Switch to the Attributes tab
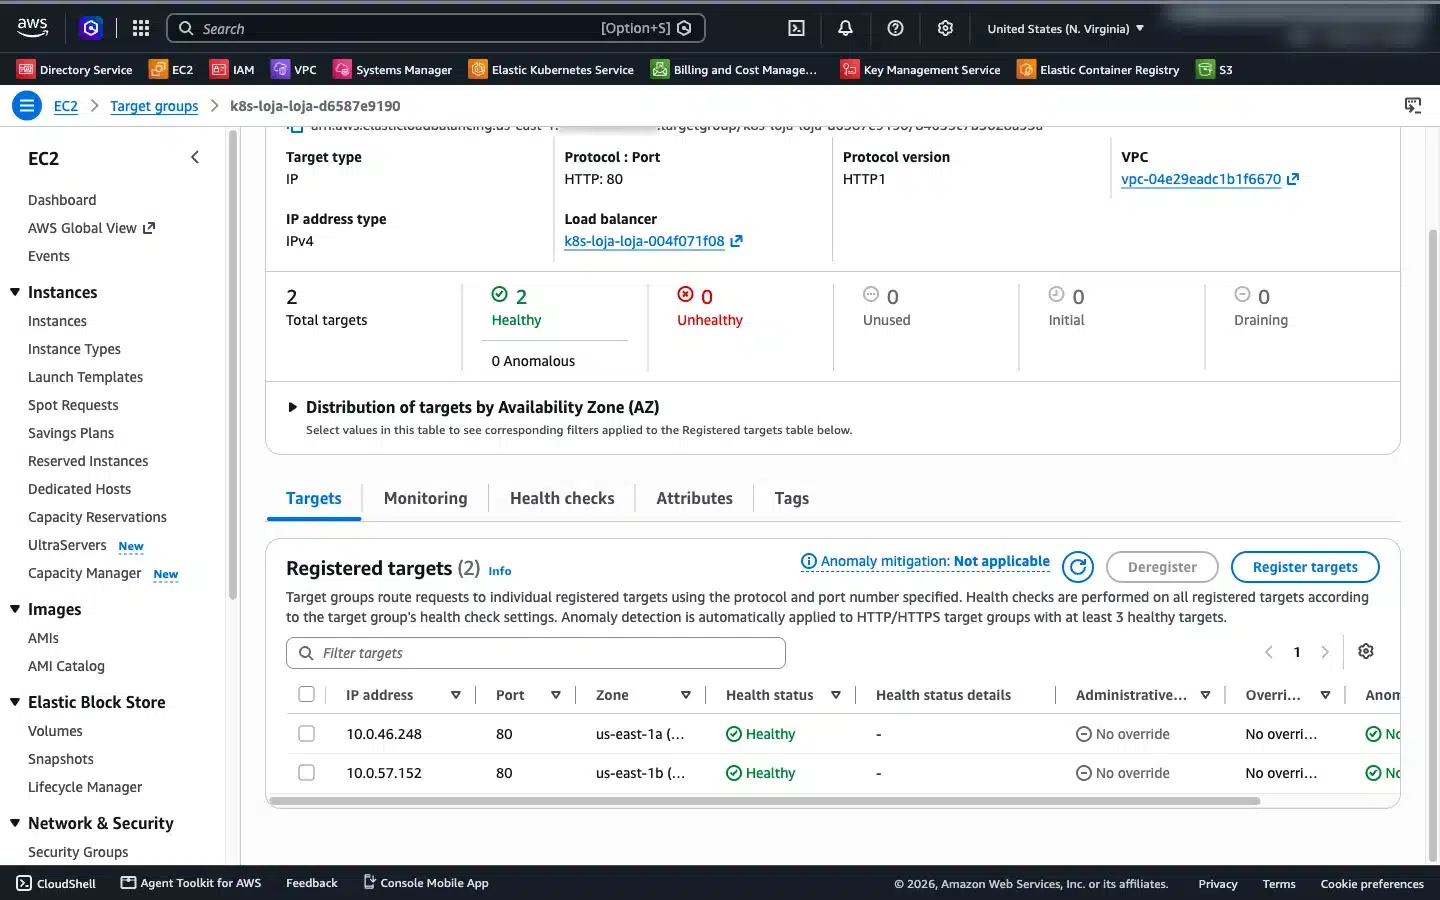This screenshot has height=900, width=1440. coord(694,498)
